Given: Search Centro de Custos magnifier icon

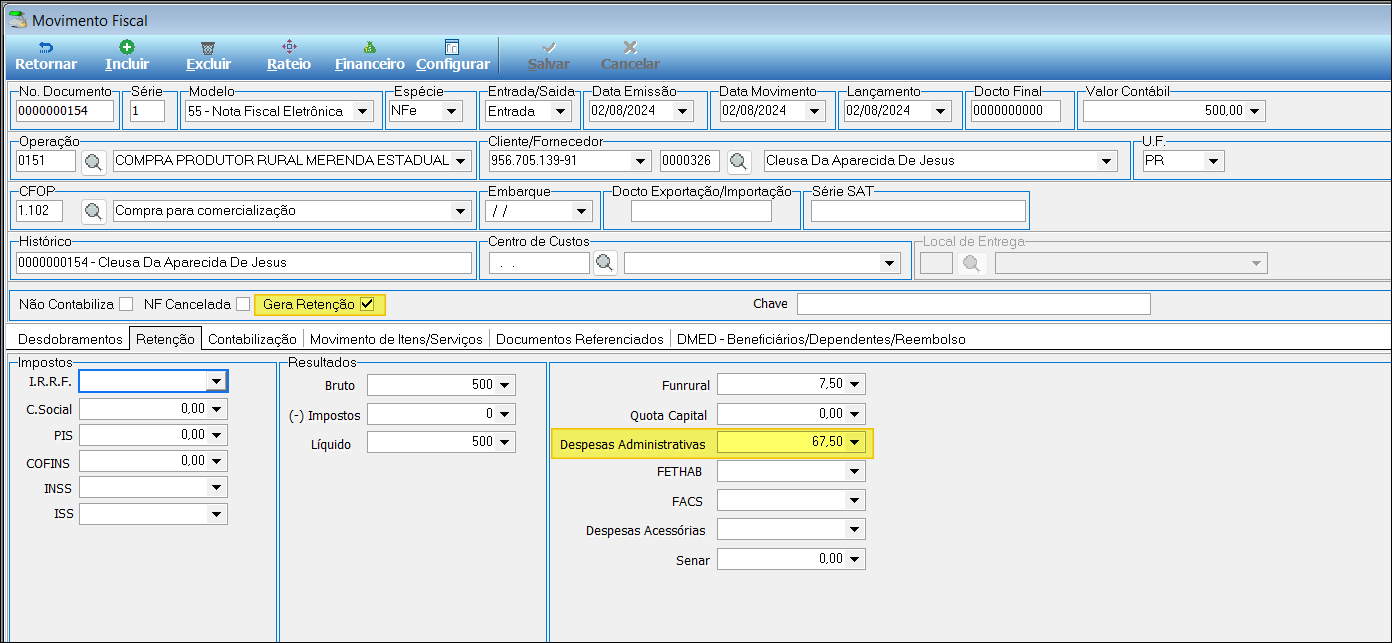Looking at the screenshot, I should click(x=605, y=263).
